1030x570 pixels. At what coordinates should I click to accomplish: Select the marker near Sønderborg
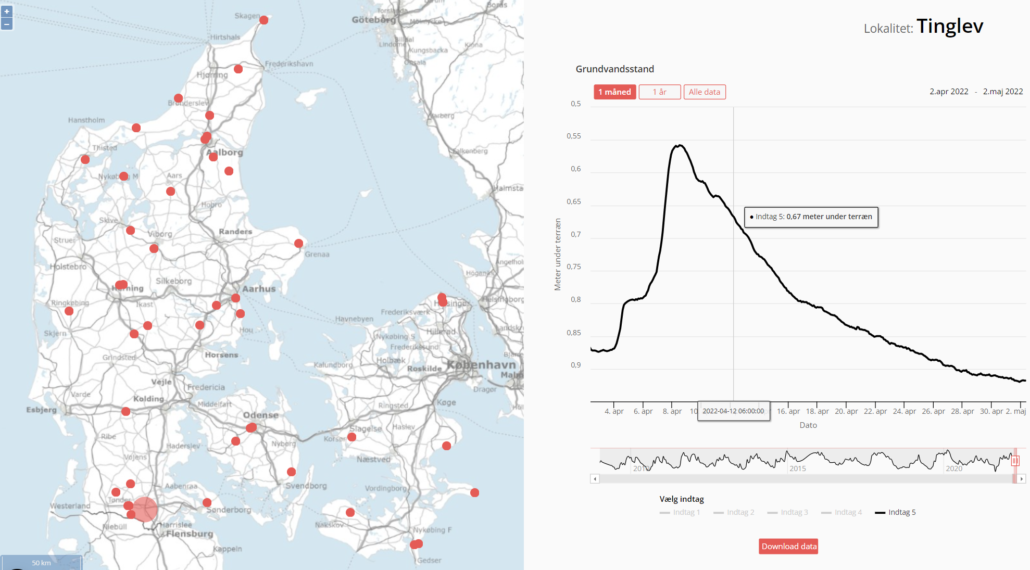pos(207,502)
